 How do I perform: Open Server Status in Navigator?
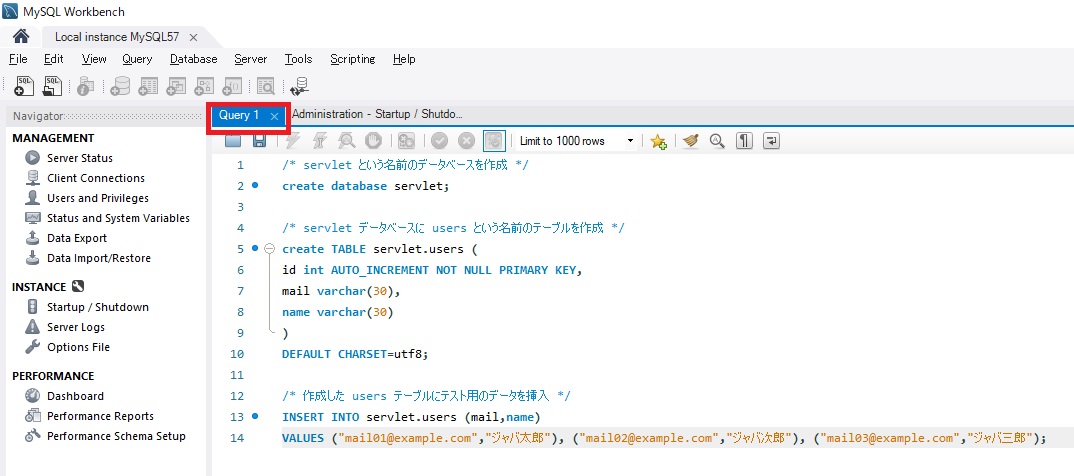(79, 158)
